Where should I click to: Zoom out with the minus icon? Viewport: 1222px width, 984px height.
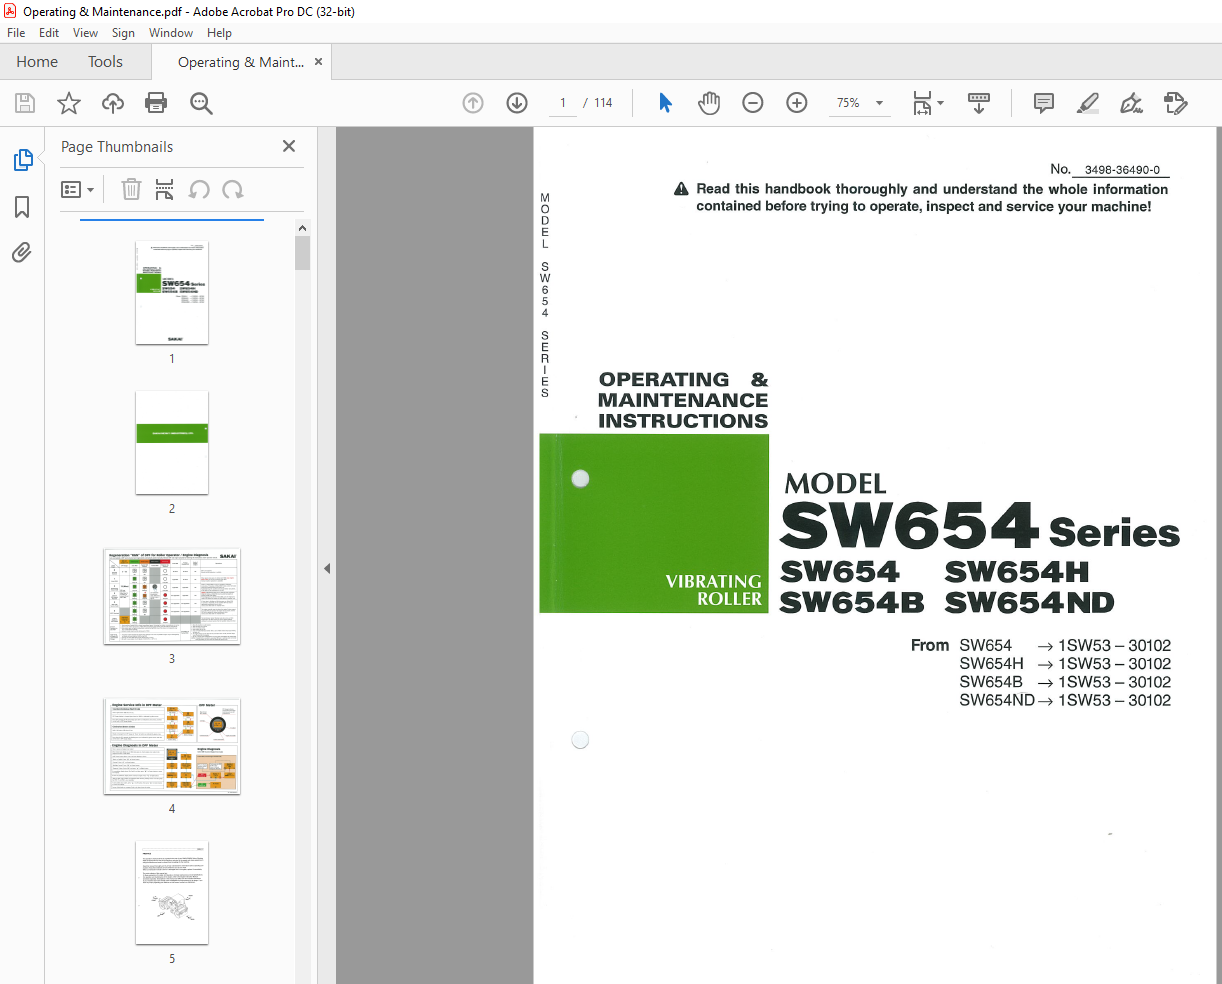pyautogui.click(x=753, y=103)
